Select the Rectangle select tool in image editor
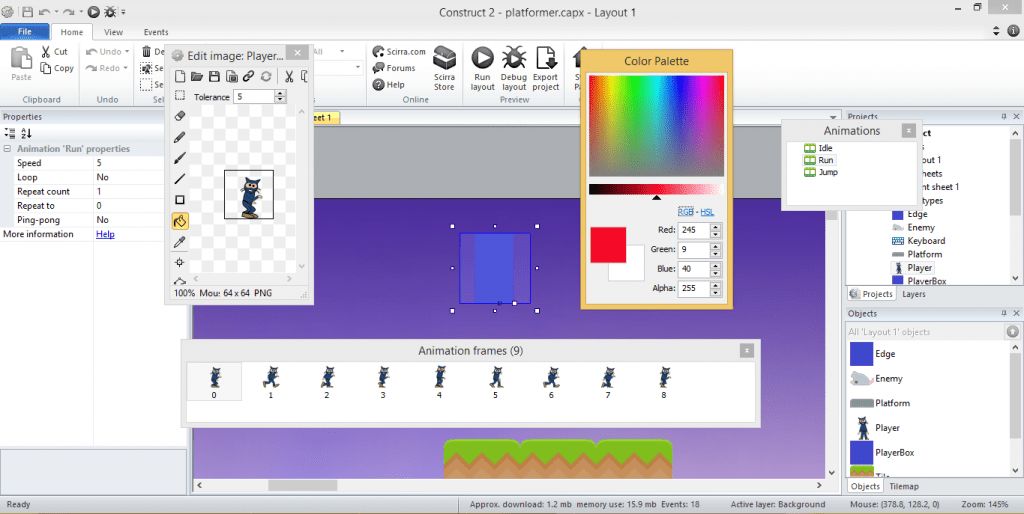Viewport: 1024px width, 514px height. click(x=180, y=97)
